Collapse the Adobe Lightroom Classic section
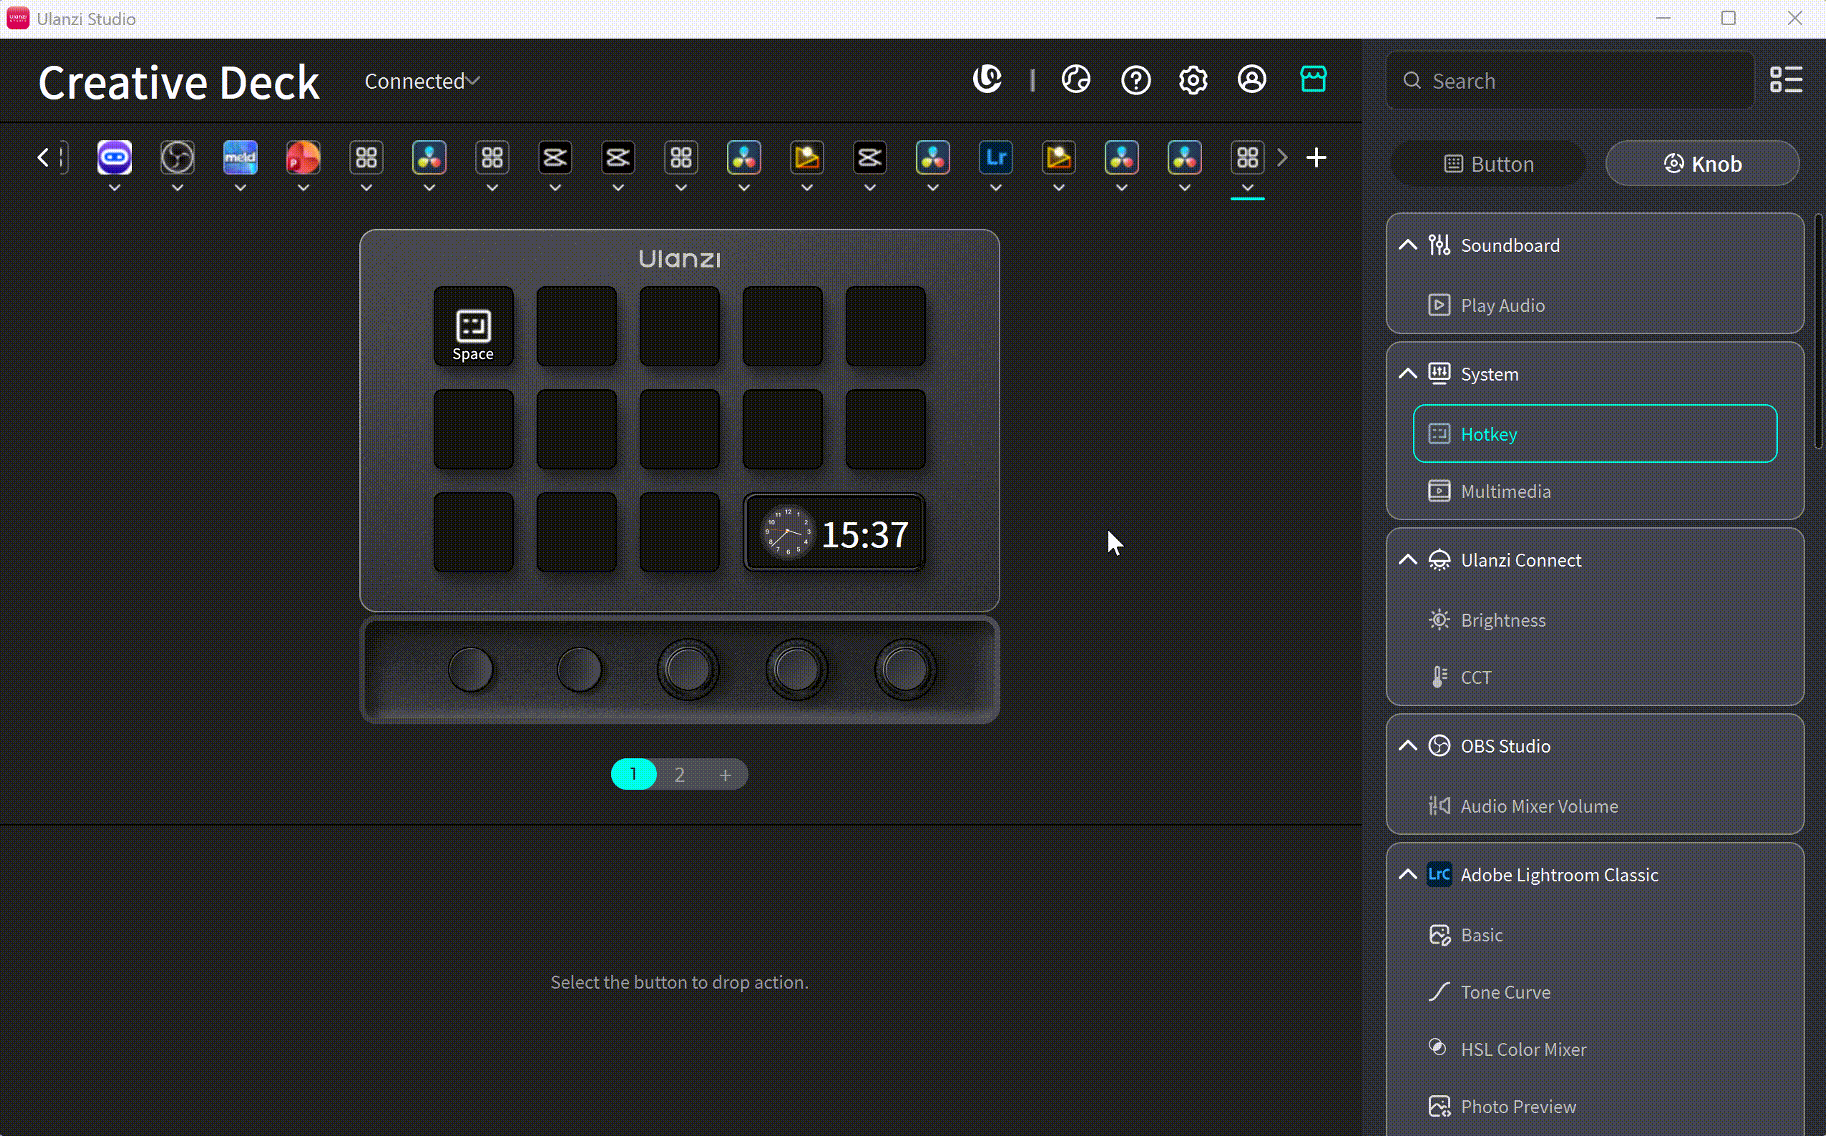The width and height of the screenshot is (1826, 1136). 1408,875
